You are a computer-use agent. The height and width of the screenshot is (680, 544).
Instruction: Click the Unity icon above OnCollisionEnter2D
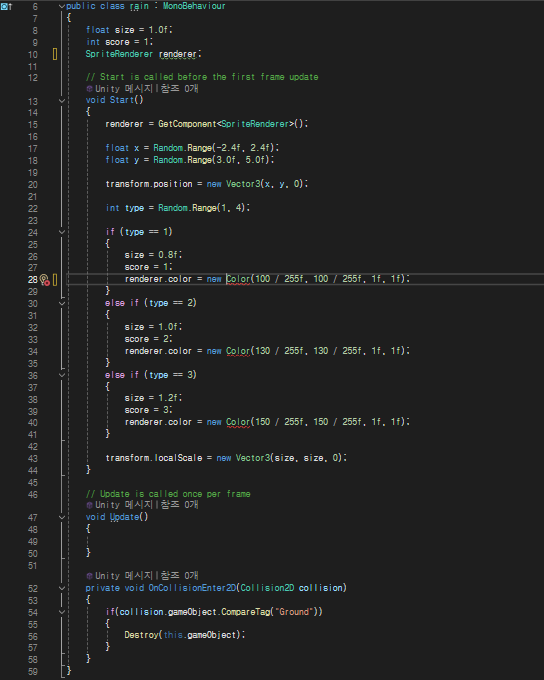89,576
